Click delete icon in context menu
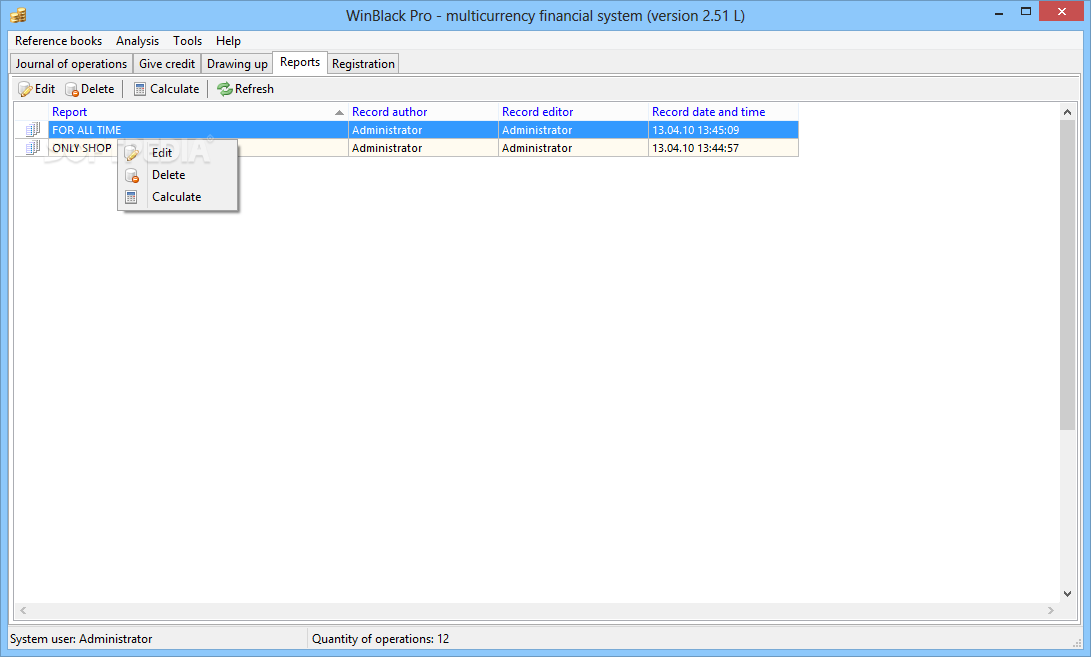Viewport: 1091px width, 657px height. [x=132, y=175]
